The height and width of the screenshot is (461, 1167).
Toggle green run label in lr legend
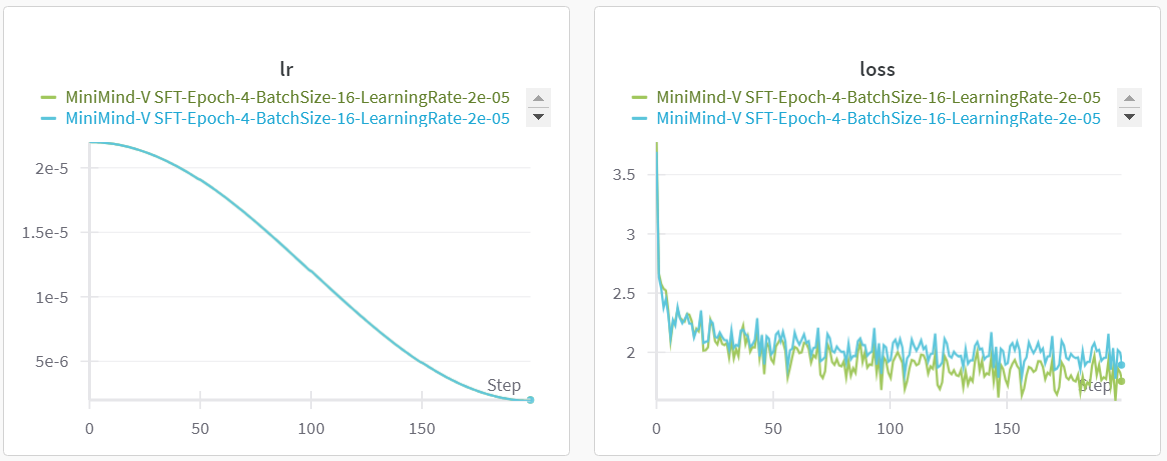(287, 98)
